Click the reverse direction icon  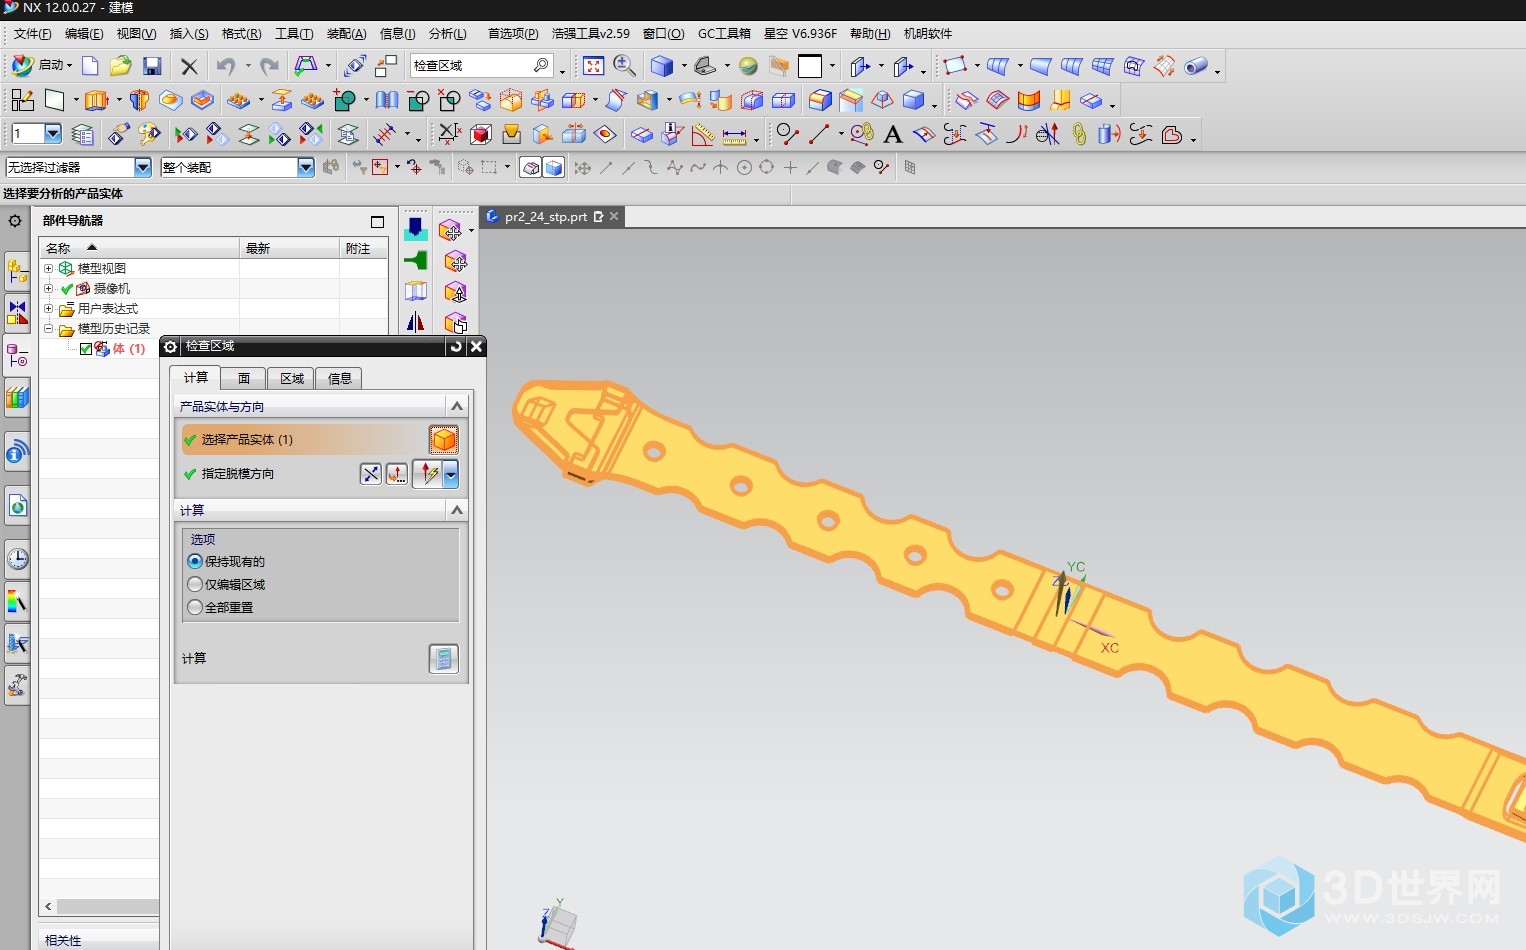tap(371, 474)
